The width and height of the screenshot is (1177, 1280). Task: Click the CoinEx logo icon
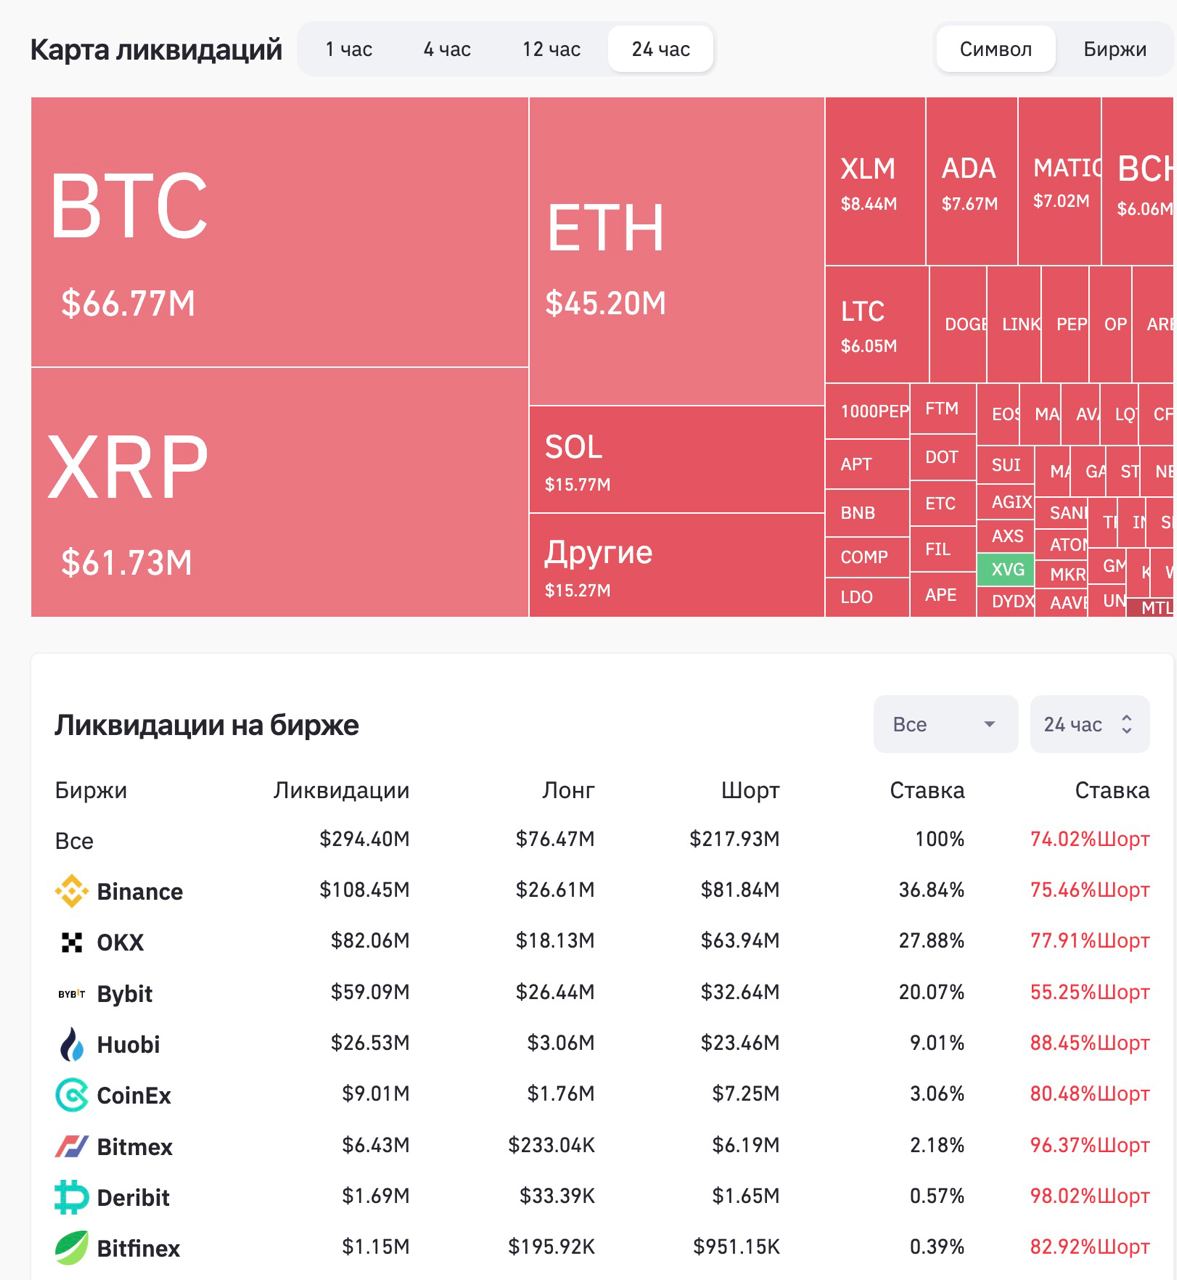coord(71,1096)
